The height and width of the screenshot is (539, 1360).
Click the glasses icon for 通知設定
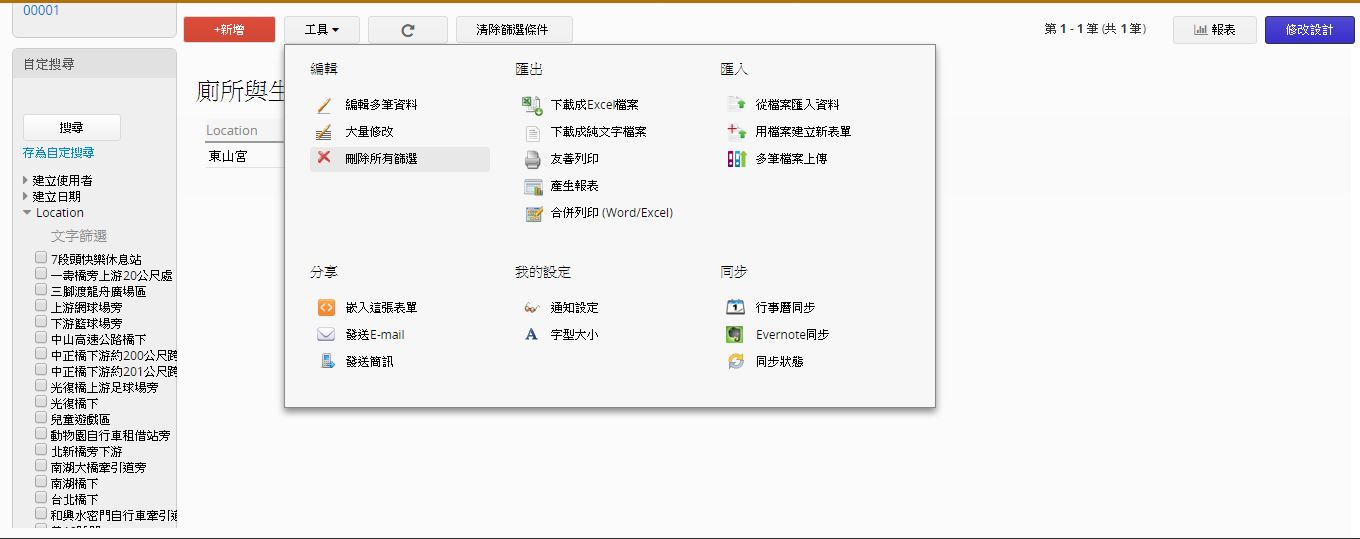coord(532,308)
